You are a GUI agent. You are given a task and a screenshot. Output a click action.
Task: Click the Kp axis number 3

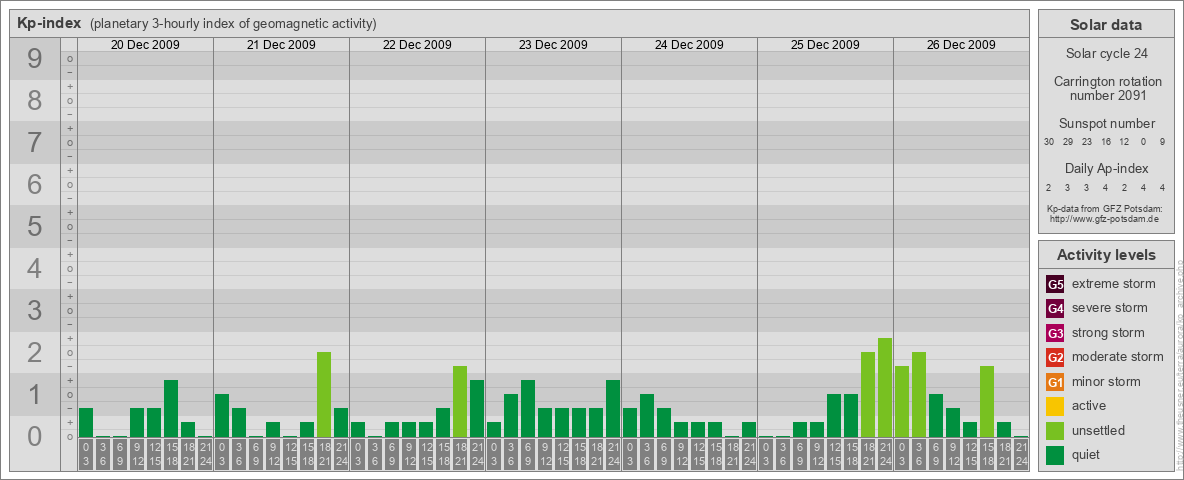pyautogui.click(x=35, y=309)
